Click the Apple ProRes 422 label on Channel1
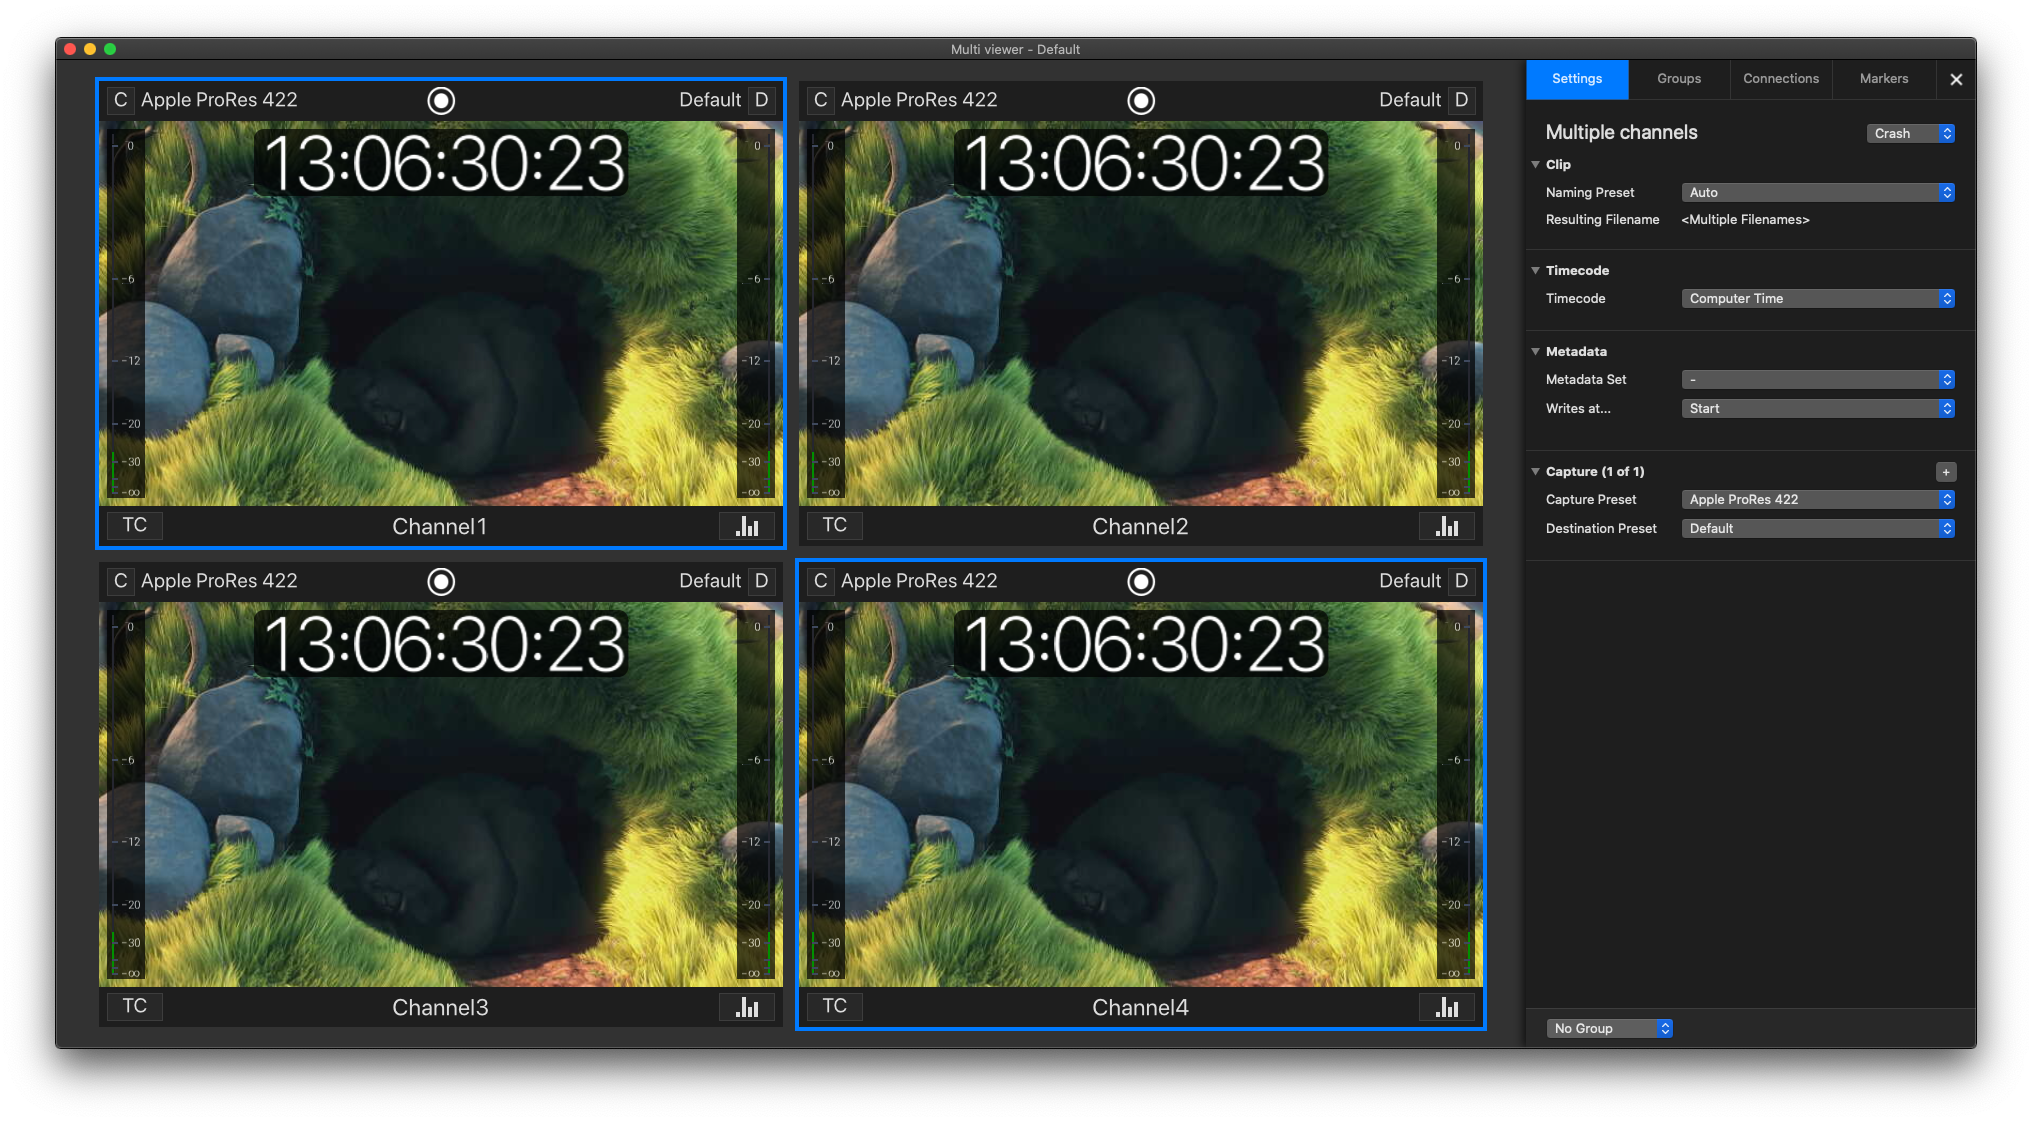The width and height of the screenshot is (2032, 1122). 219,100
